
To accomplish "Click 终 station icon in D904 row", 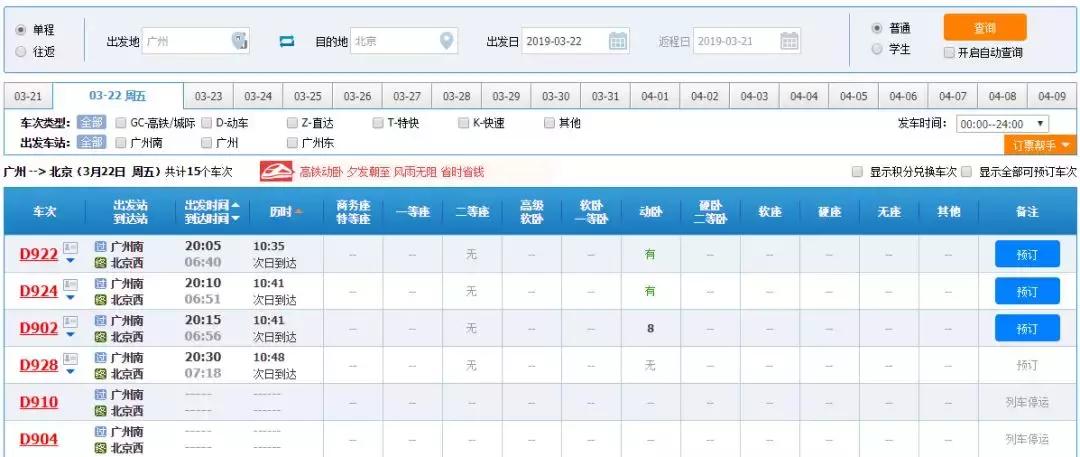I will [x=101, y=448].
